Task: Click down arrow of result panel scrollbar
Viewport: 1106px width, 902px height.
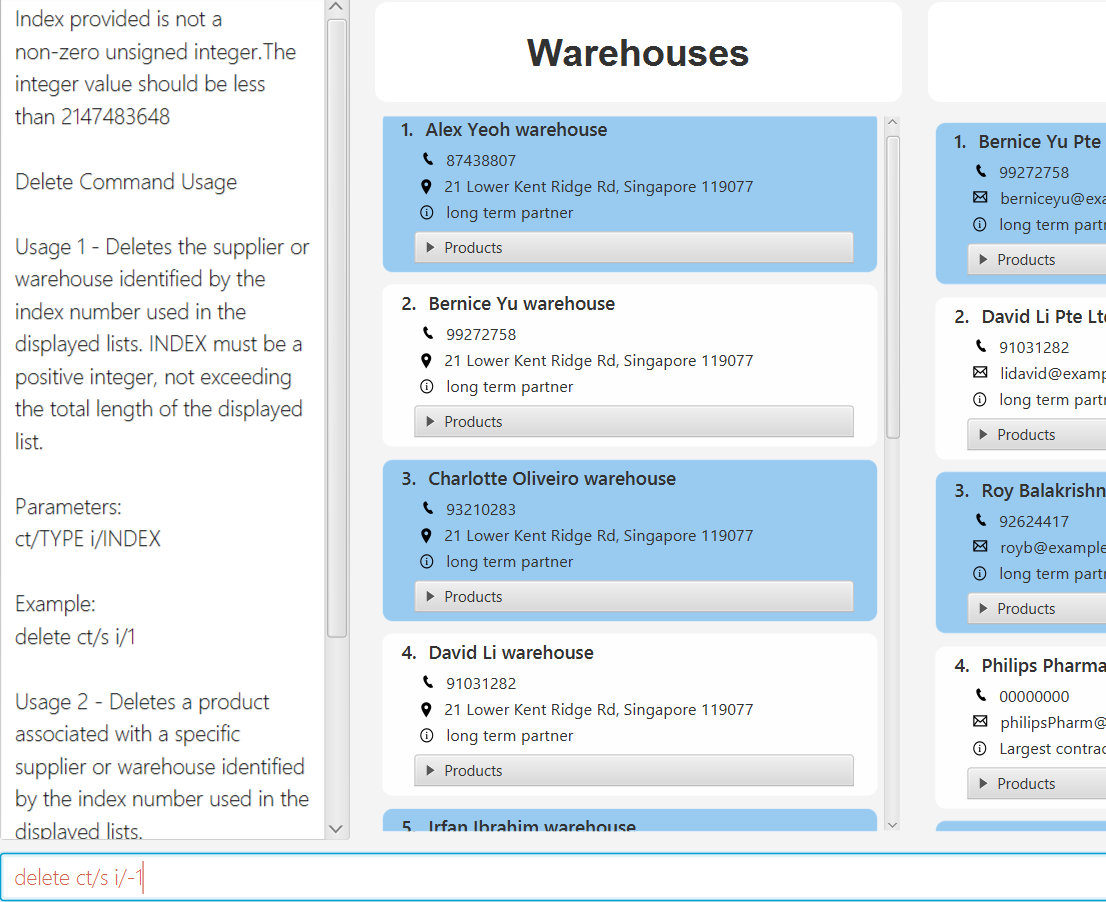Action: pos(336,829)
